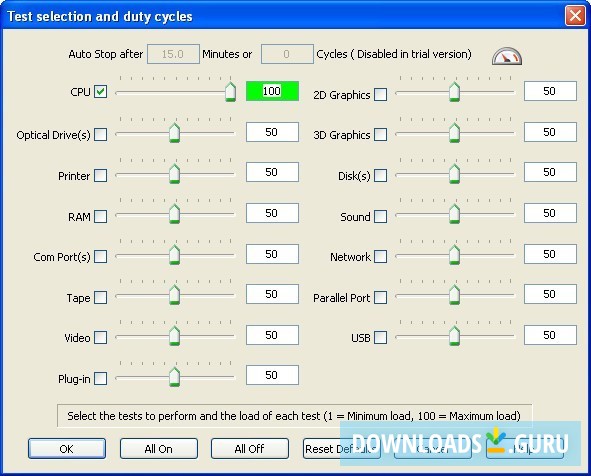Viewport: 591px width, 476px height.
Task: Click the Optical Drive(s) slider thumb
Action: point(174,133)
